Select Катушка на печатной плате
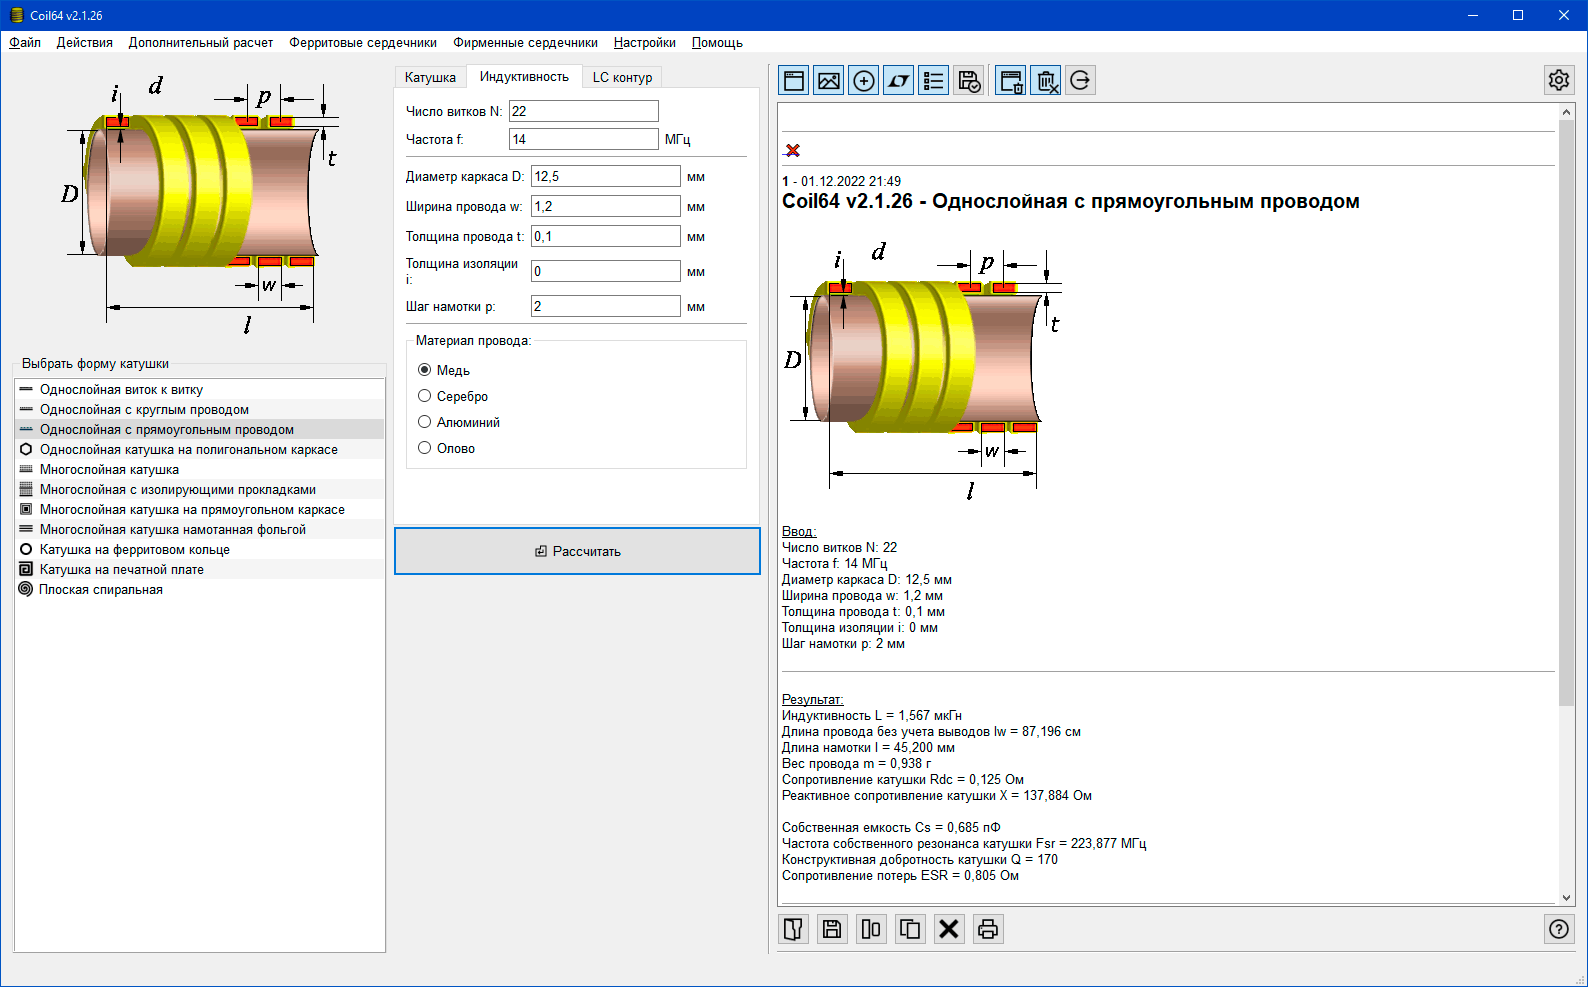 [x=200, y=569]
